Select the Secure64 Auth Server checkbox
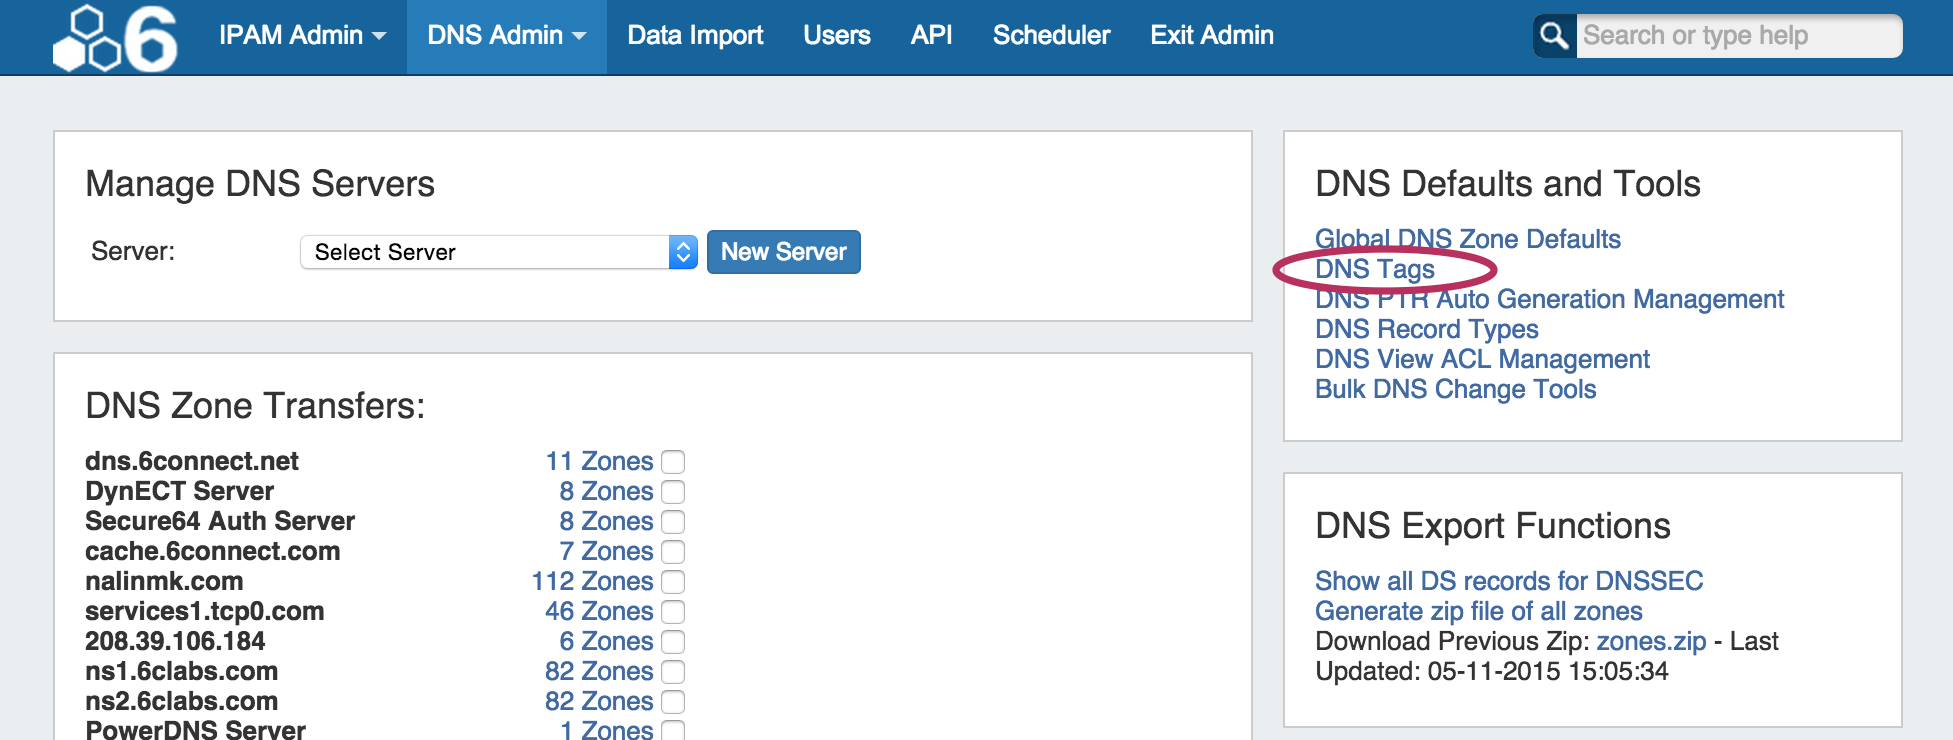Image resolution: width=1953 pixels, height=740 pixels. click(673, 522)
